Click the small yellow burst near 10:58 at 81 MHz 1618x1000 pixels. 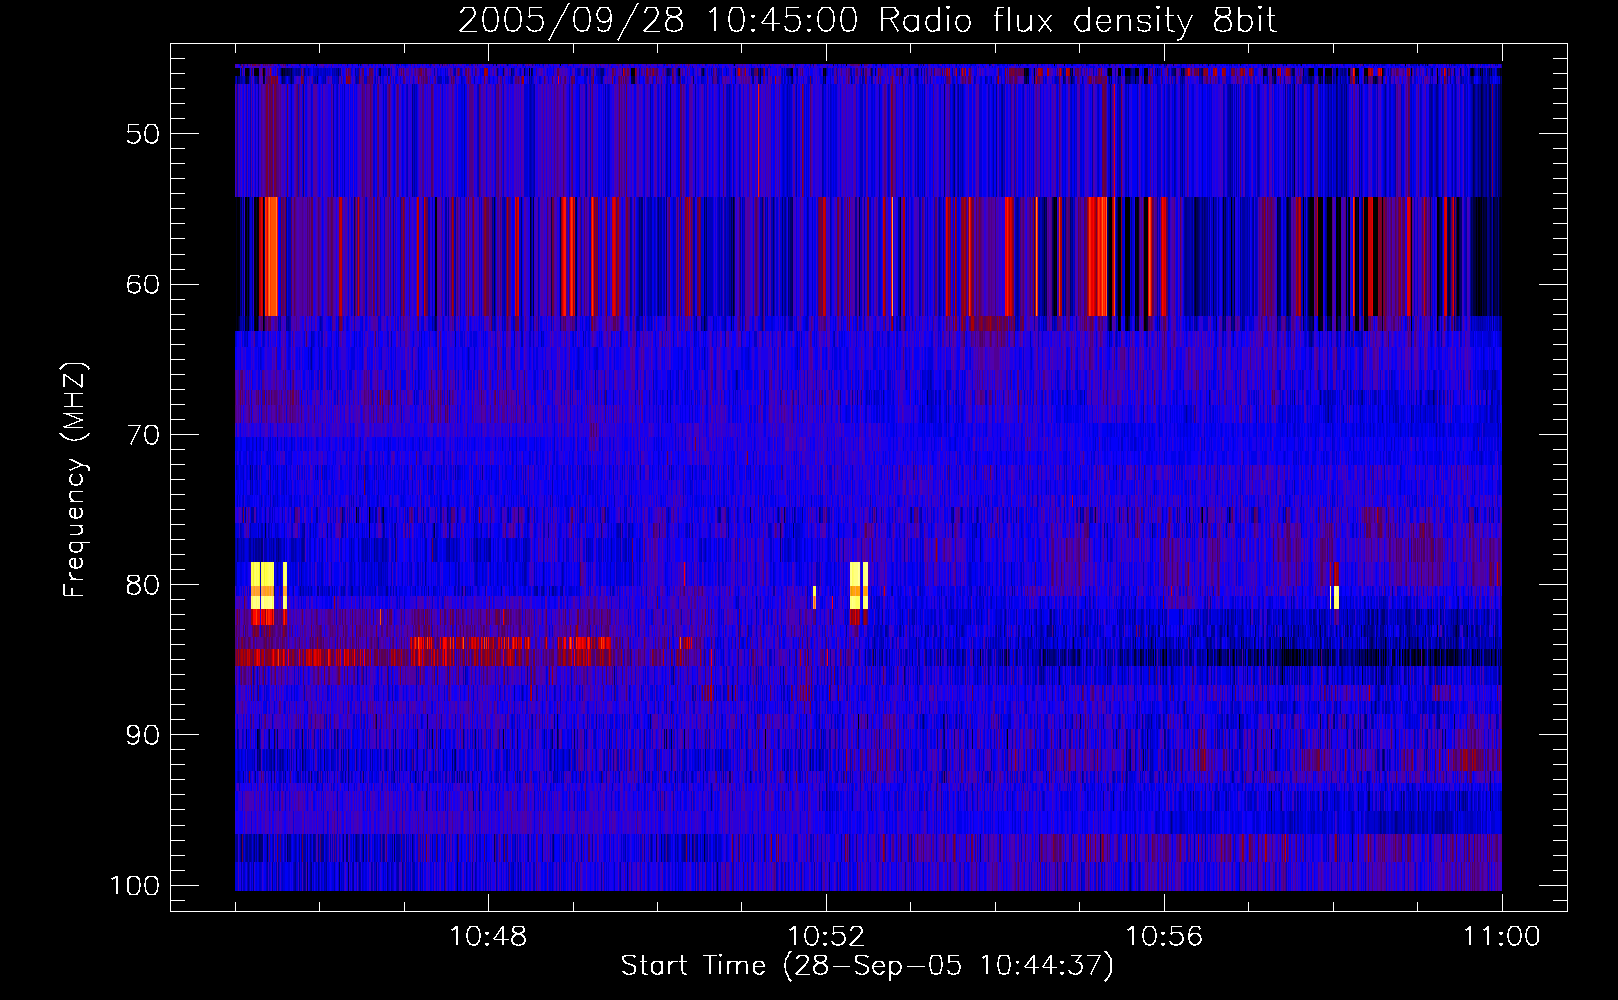[1336, 597]
